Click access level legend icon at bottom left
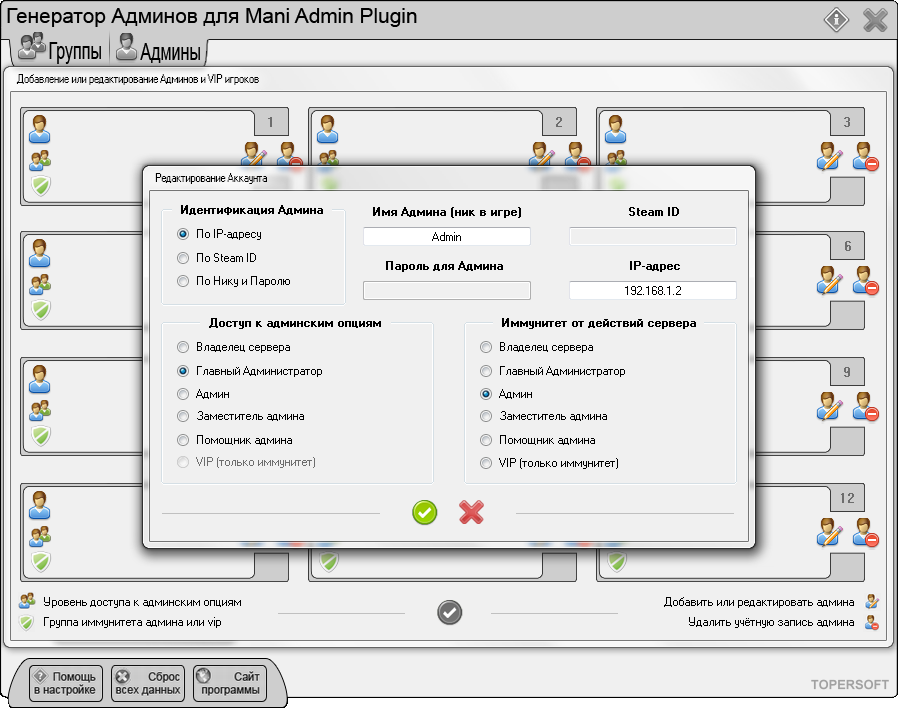This screenshot has width=898, height=708. point(27,601)
